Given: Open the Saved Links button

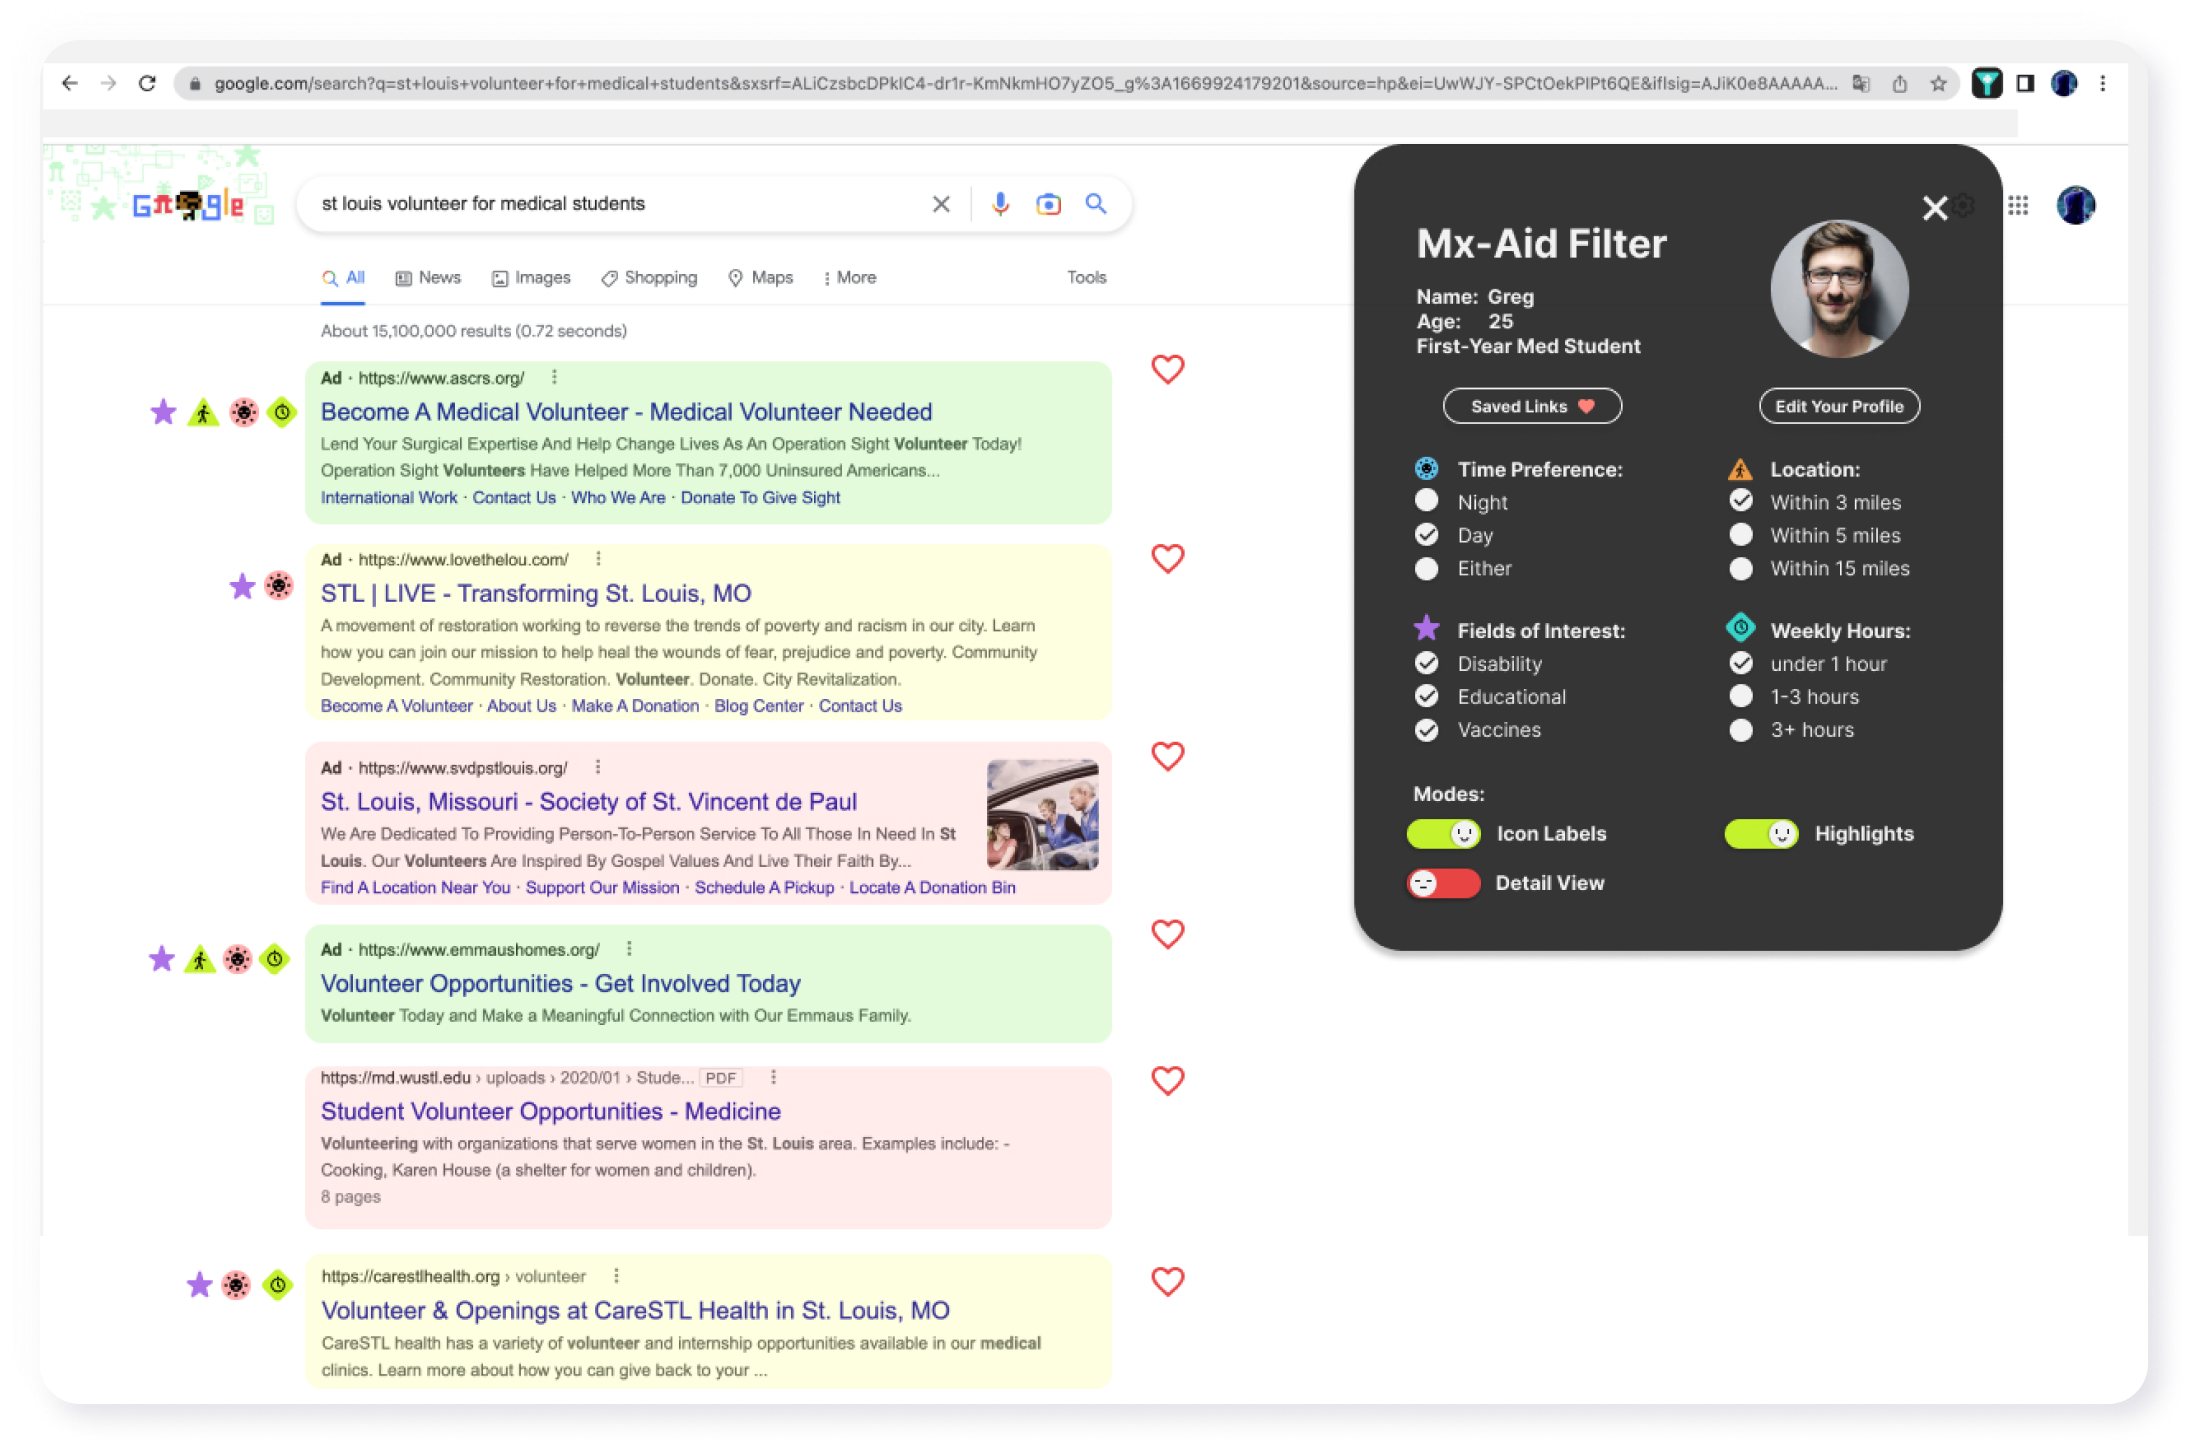Looking at the screenshot, I should [1532, 406].
